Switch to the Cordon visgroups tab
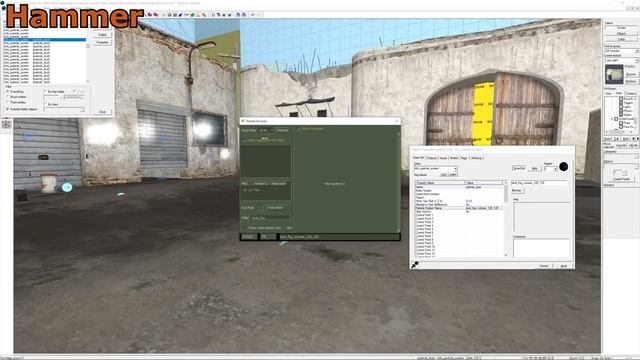 [631, 93]
